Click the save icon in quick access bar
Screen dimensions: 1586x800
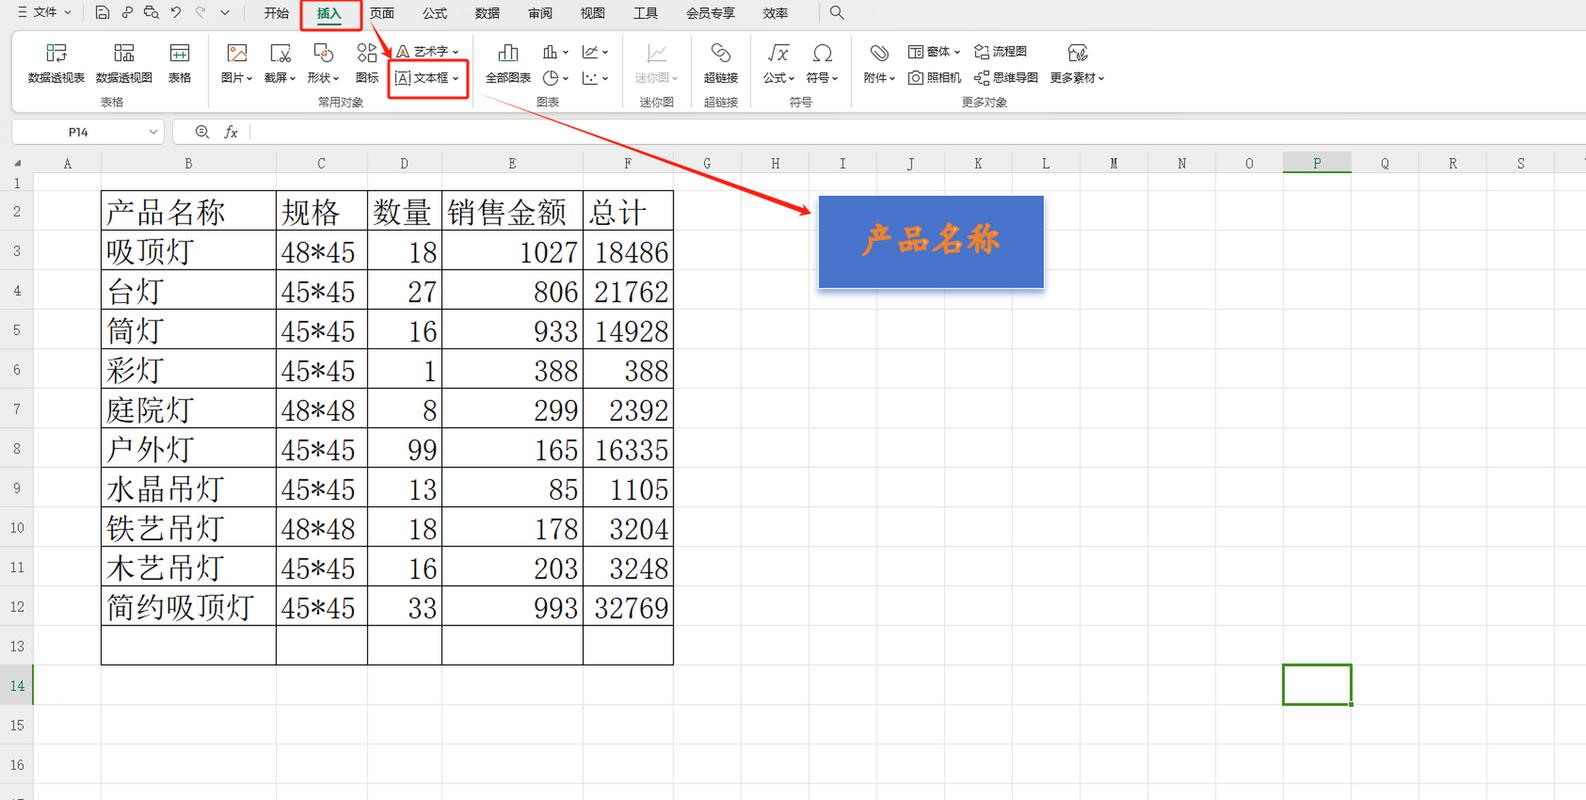coord(103,13)
